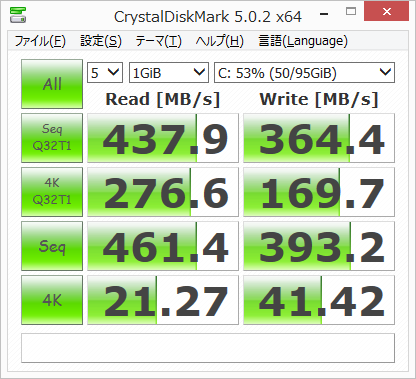Select the Seq Q32T1 read result 437.9

tap(163, 138)
